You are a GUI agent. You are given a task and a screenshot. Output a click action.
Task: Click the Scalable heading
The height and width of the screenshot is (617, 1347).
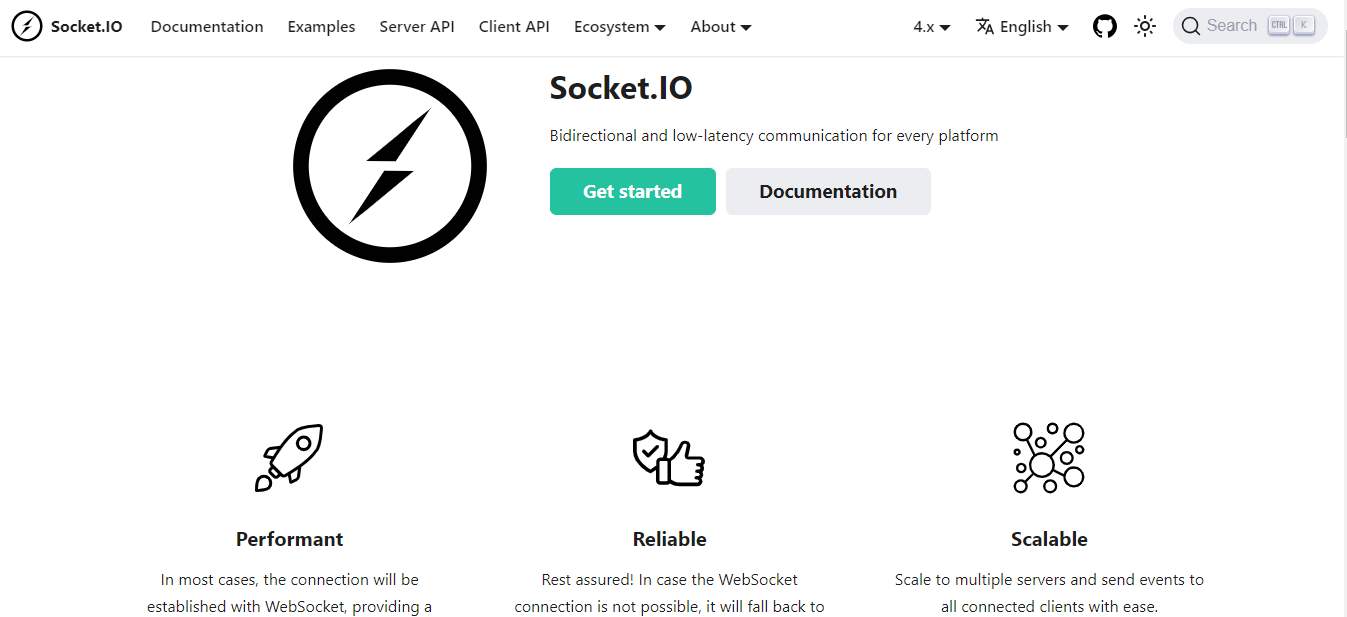pos(1049,539)
